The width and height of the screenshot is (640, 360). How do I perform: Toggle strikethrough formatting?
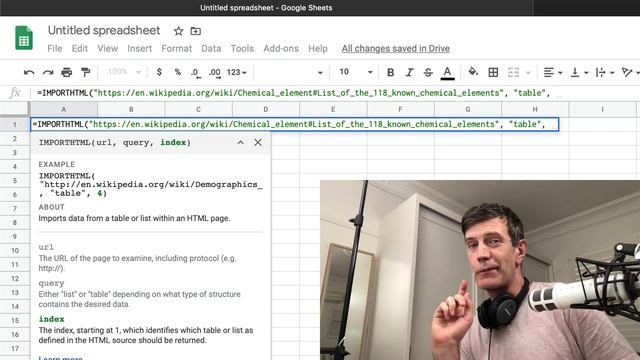(428, 73)
